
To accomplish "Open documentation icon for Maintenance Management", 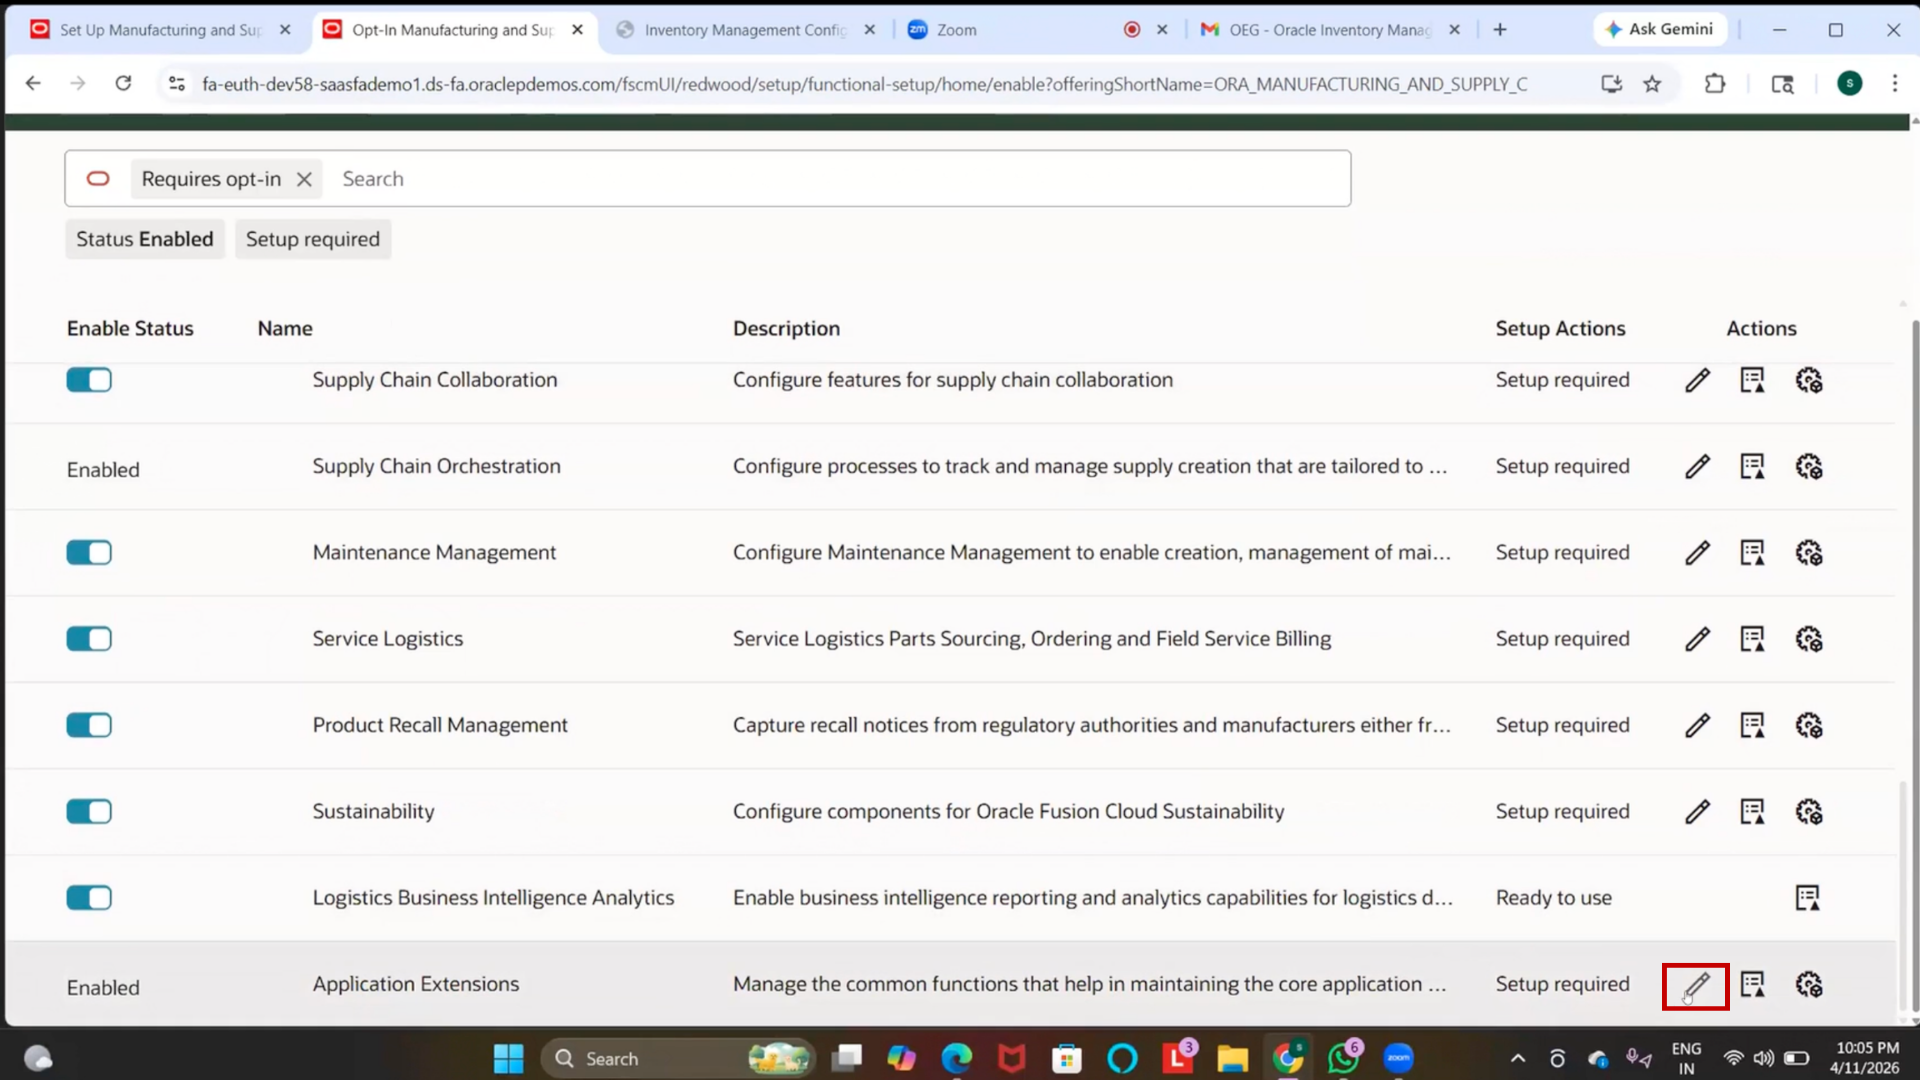I will click(x=1752, y=552).
